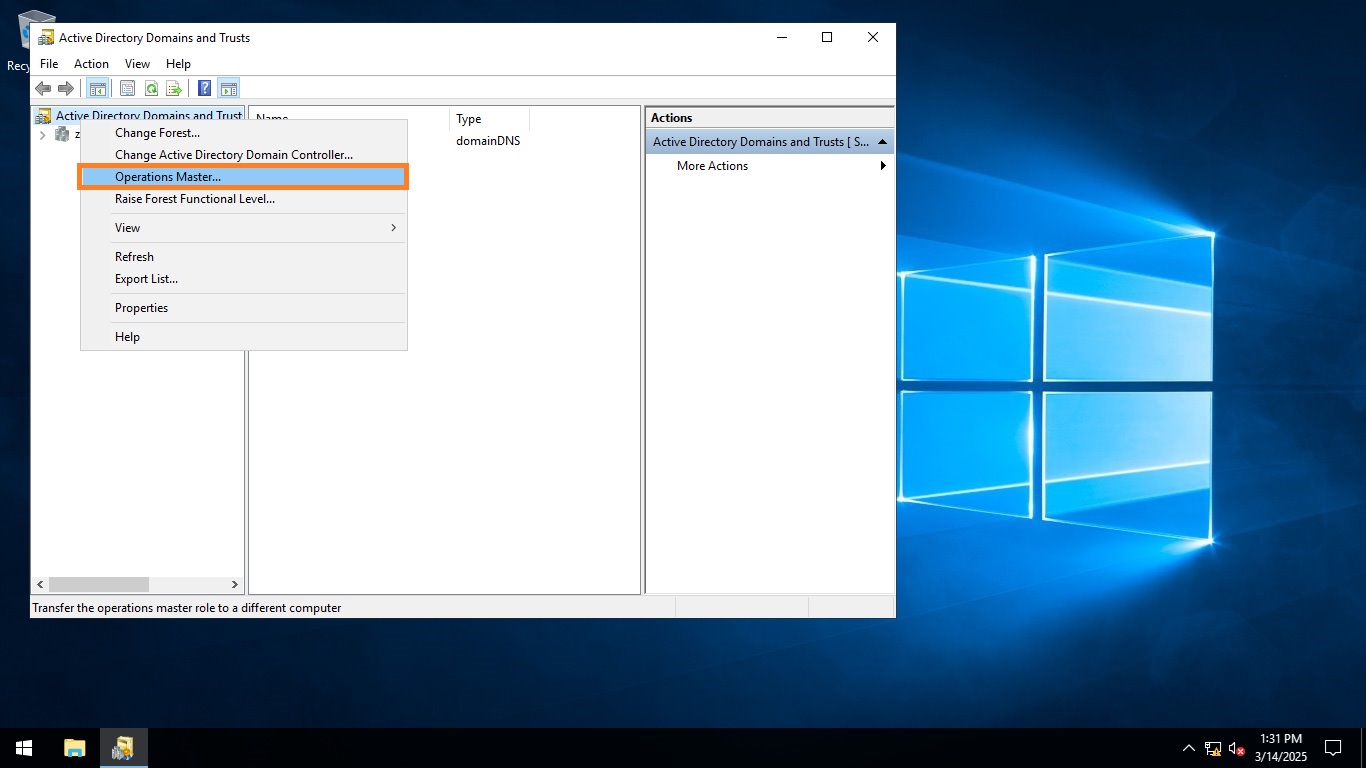Open the network tray icon
This screenshot has height=768, width=1366.
pos(1213,748)
